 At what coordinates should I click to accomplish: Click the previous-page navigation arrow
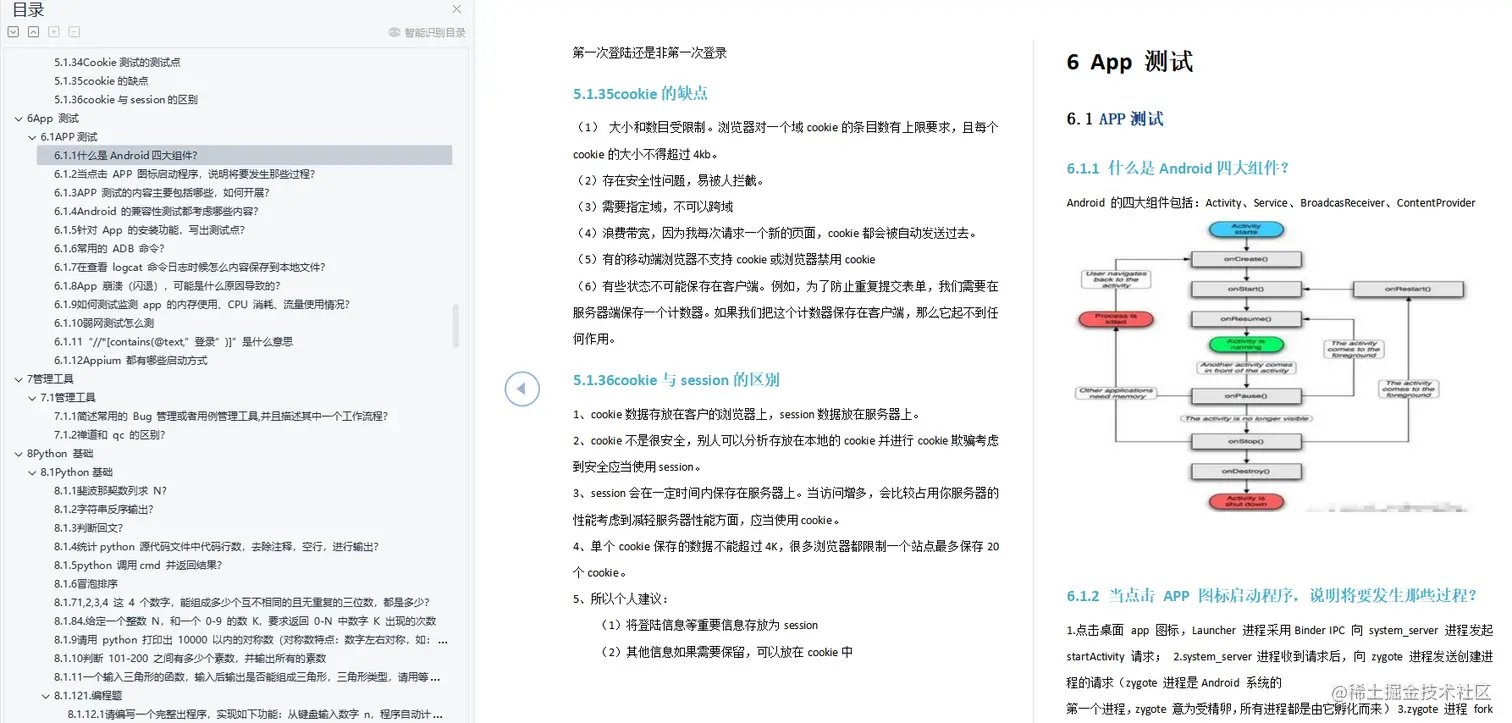point(522,389)
